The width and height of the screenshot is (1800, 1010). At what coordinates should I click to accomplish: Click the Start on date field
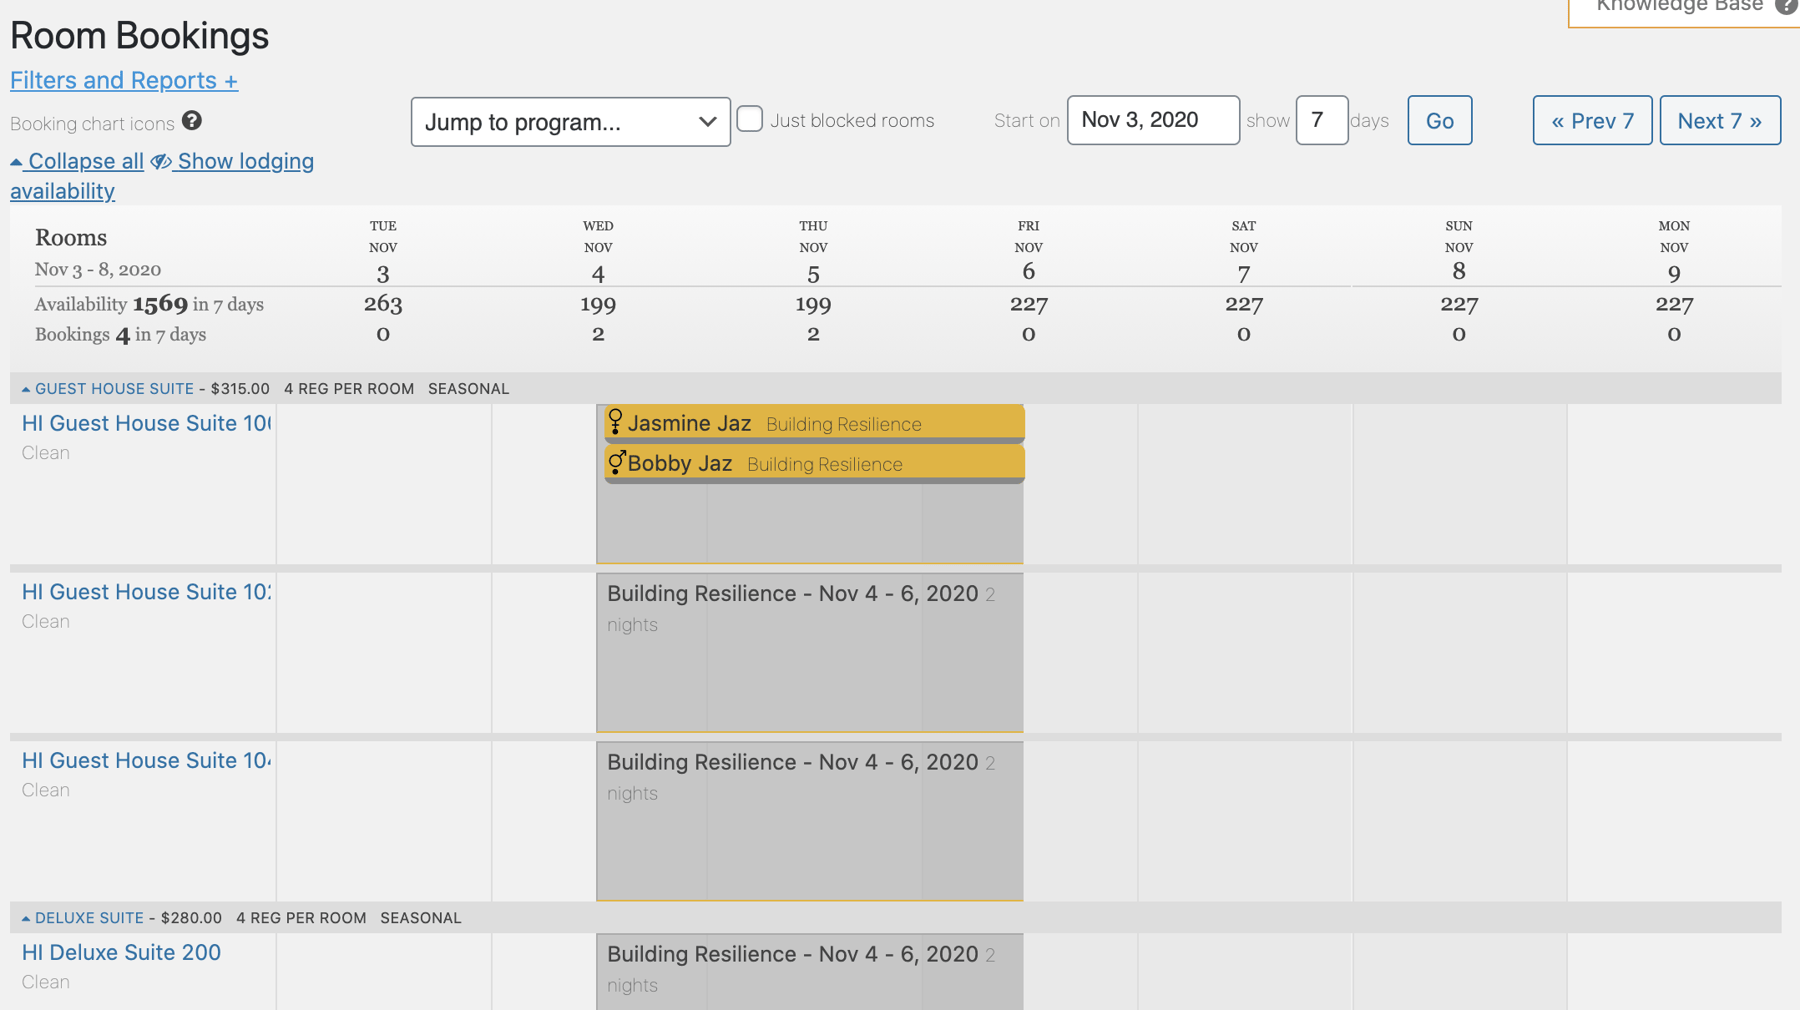[x=1152, y=120]
